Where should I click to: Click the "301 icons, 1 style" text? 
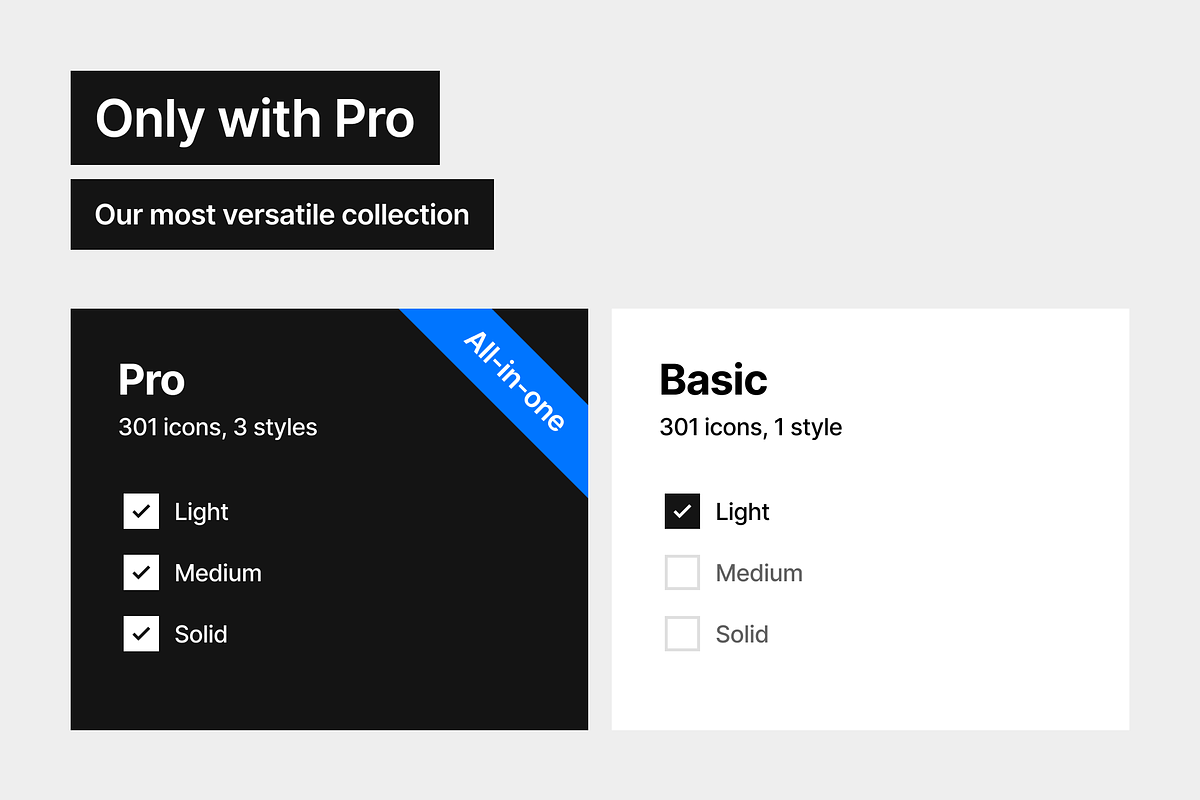(750, 428)
